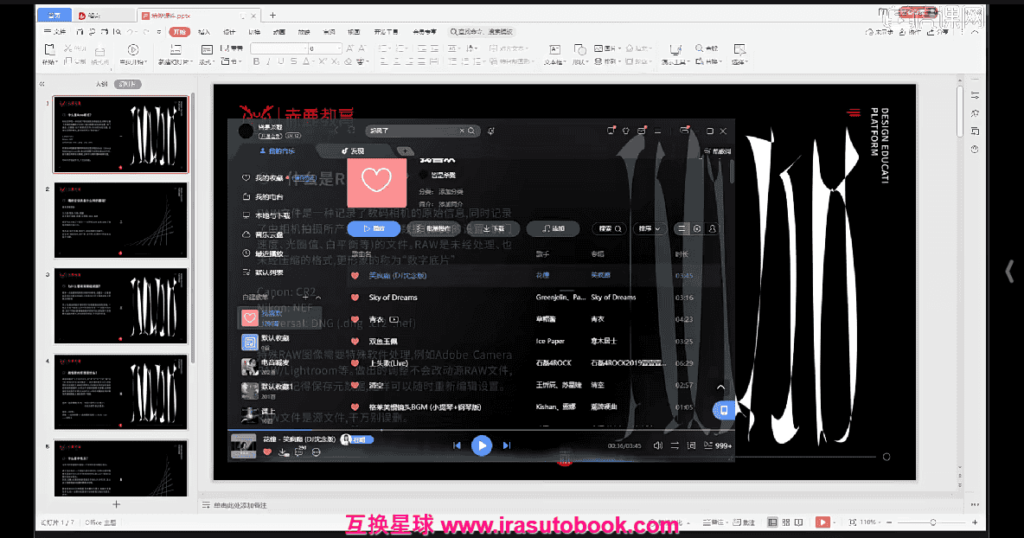The width and height of the screenshot is (1024, 538).
Task: Open the volume control in player bar
Action: 658,445
